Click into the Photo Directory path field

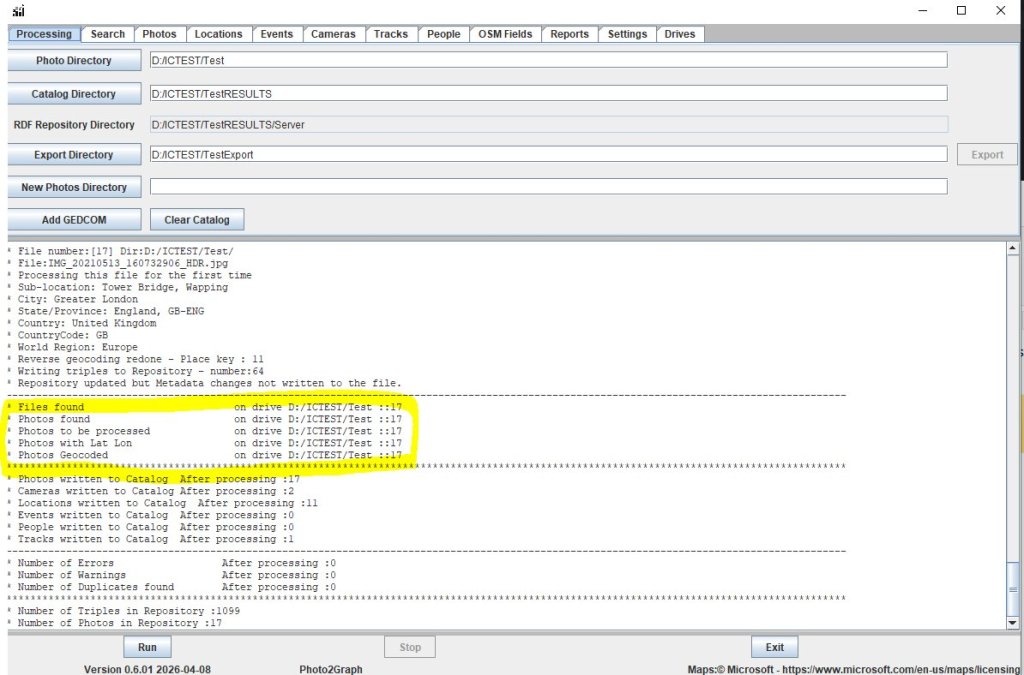547,61
